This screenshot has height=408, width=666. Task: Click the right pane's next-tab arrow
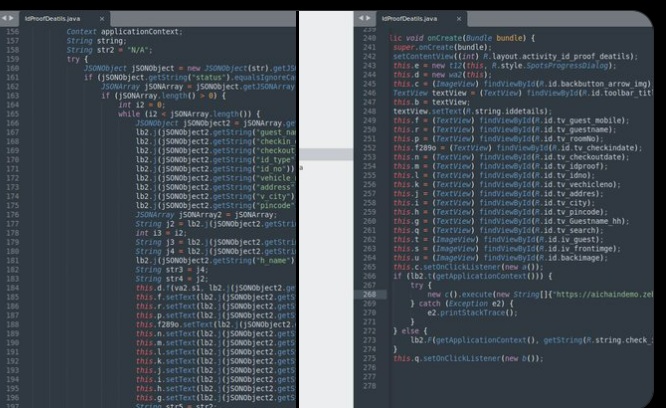[367, 18]
